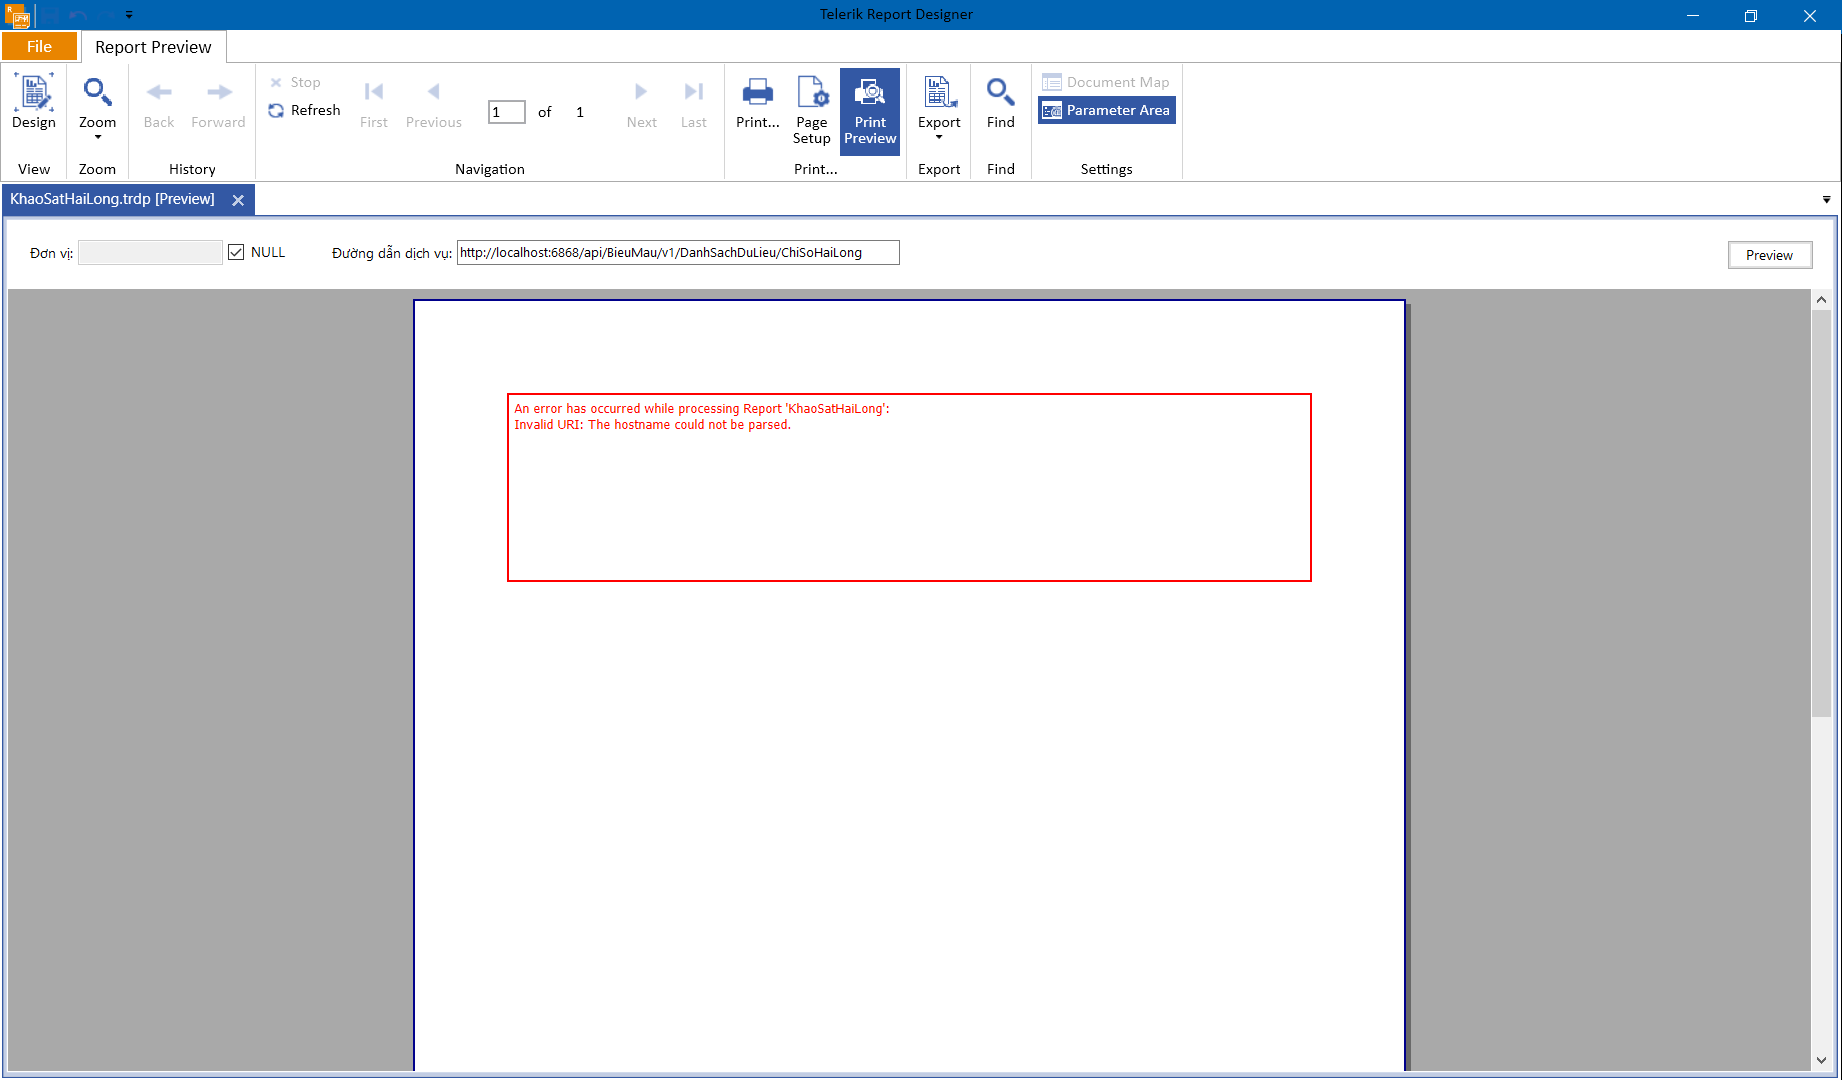Stop report rendering
Image resolution: width=1842 pixels, height=1080 pixels.
coord(295,82)
